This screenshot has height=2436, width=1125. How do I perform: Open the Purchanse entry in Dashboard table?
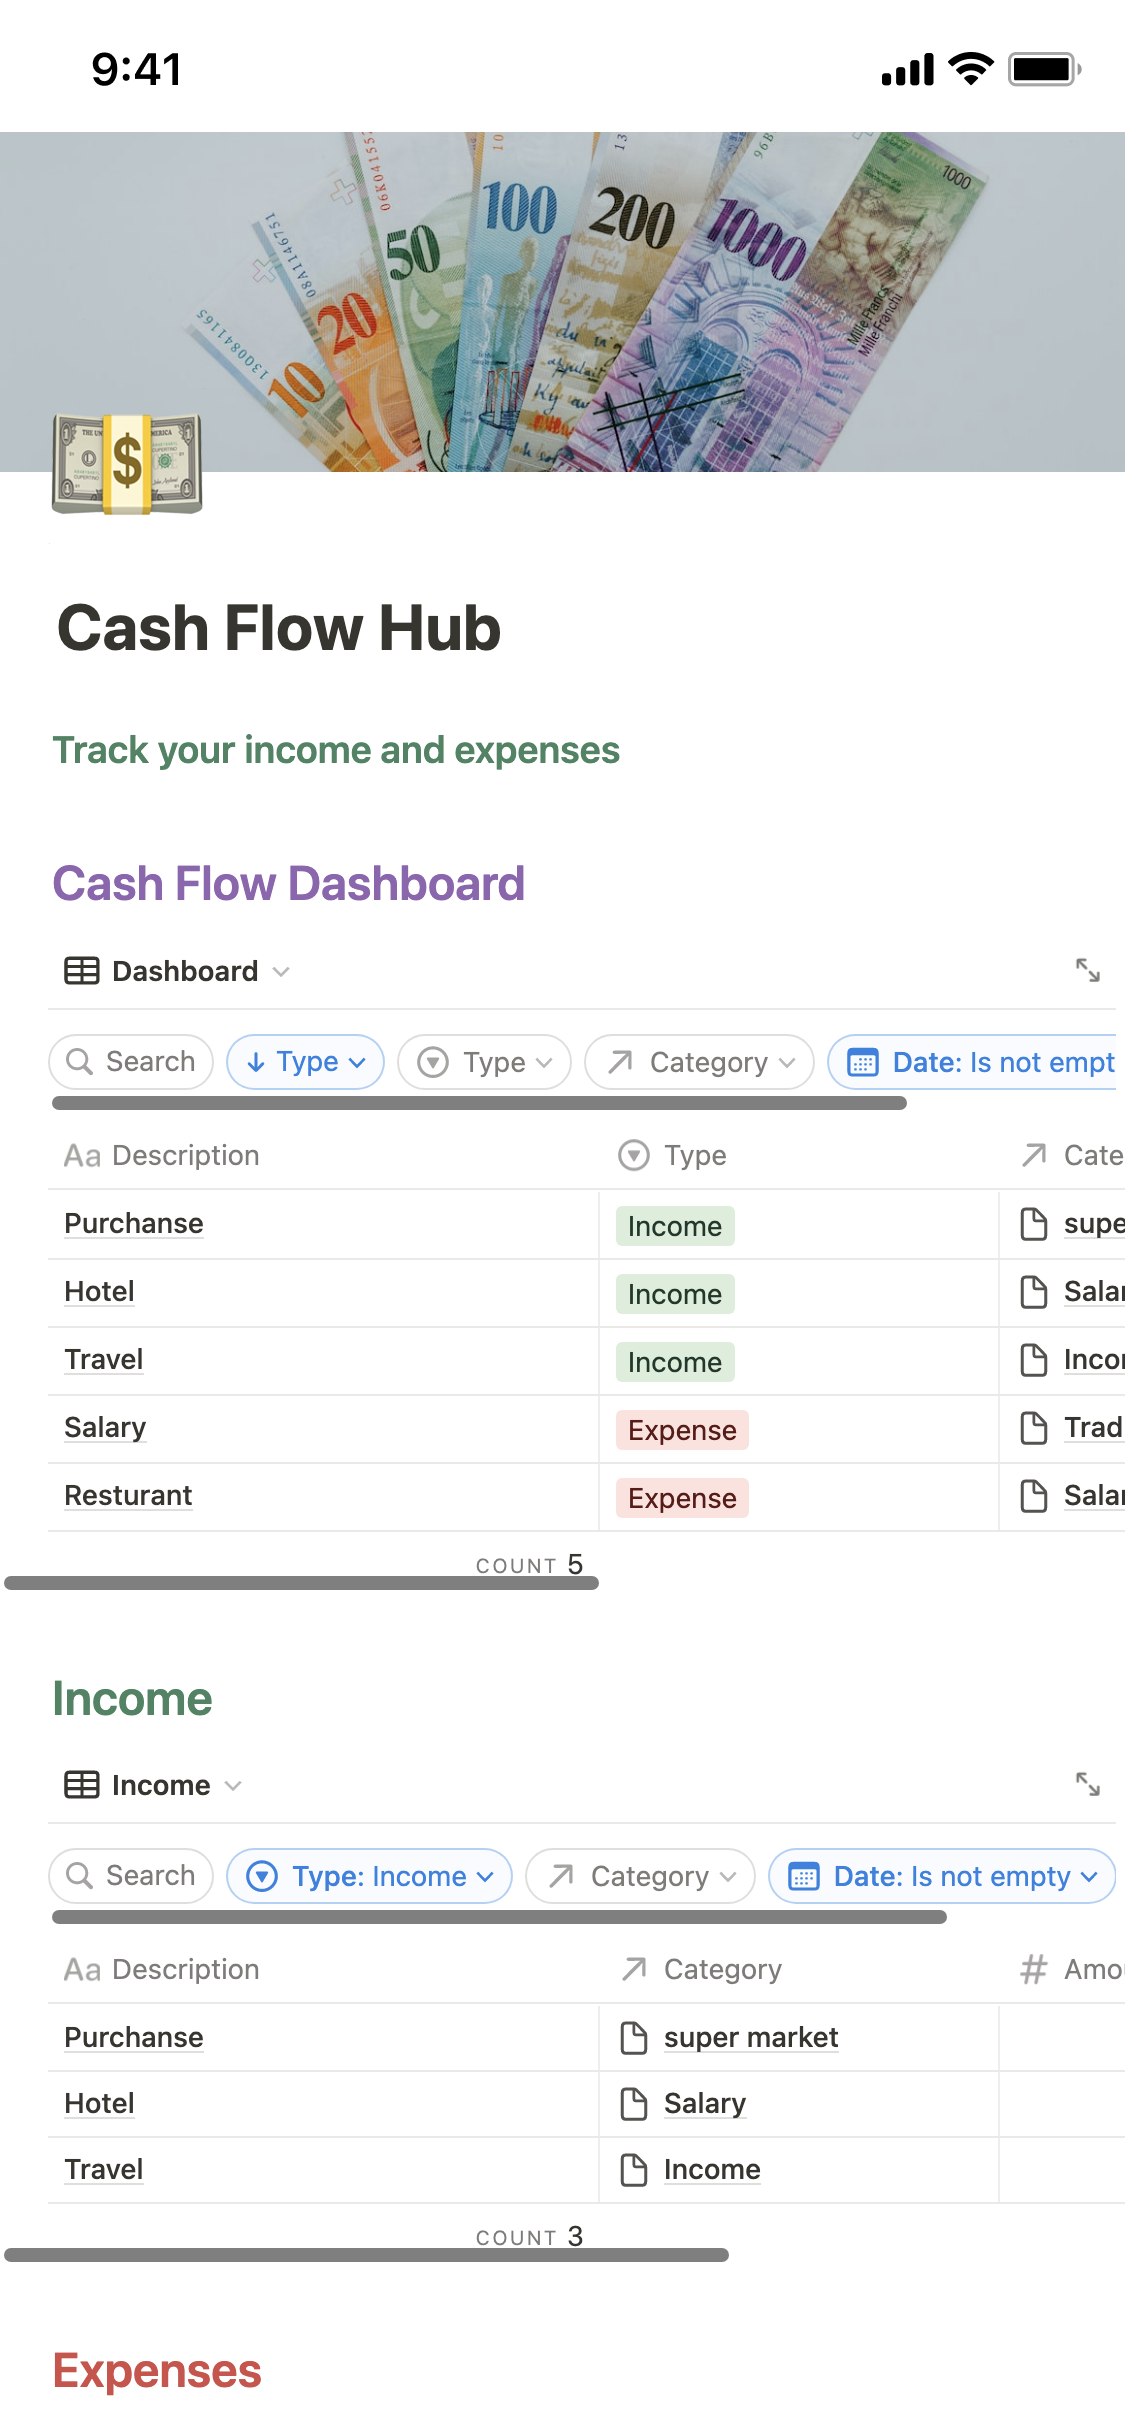(134, 1224)
